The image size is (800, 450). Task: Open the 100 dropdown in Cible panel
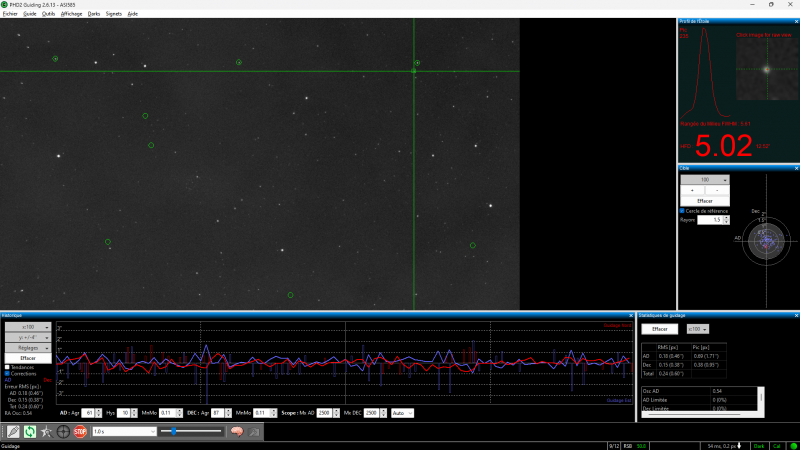pyautogui.click(x=705, y=180)
